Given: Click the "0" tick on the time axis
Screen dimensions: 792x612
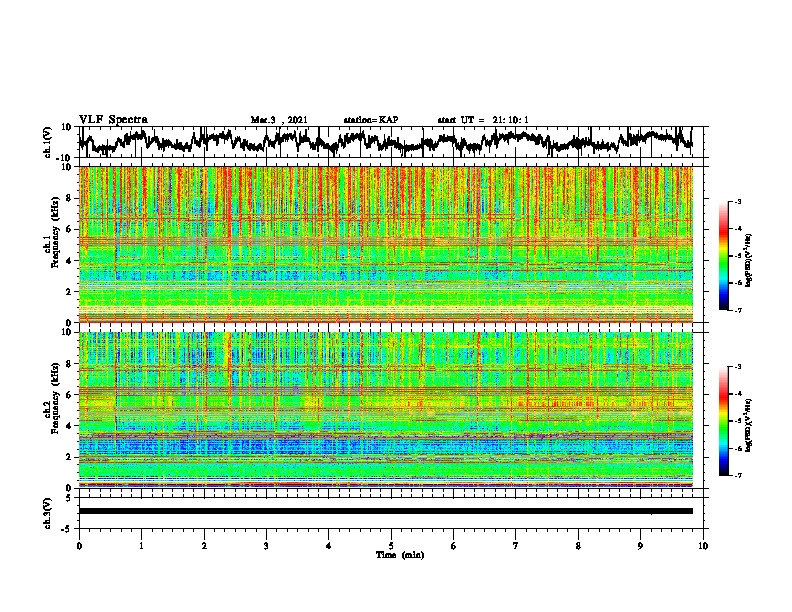Looking at the screenshot, I should point(79,546).
